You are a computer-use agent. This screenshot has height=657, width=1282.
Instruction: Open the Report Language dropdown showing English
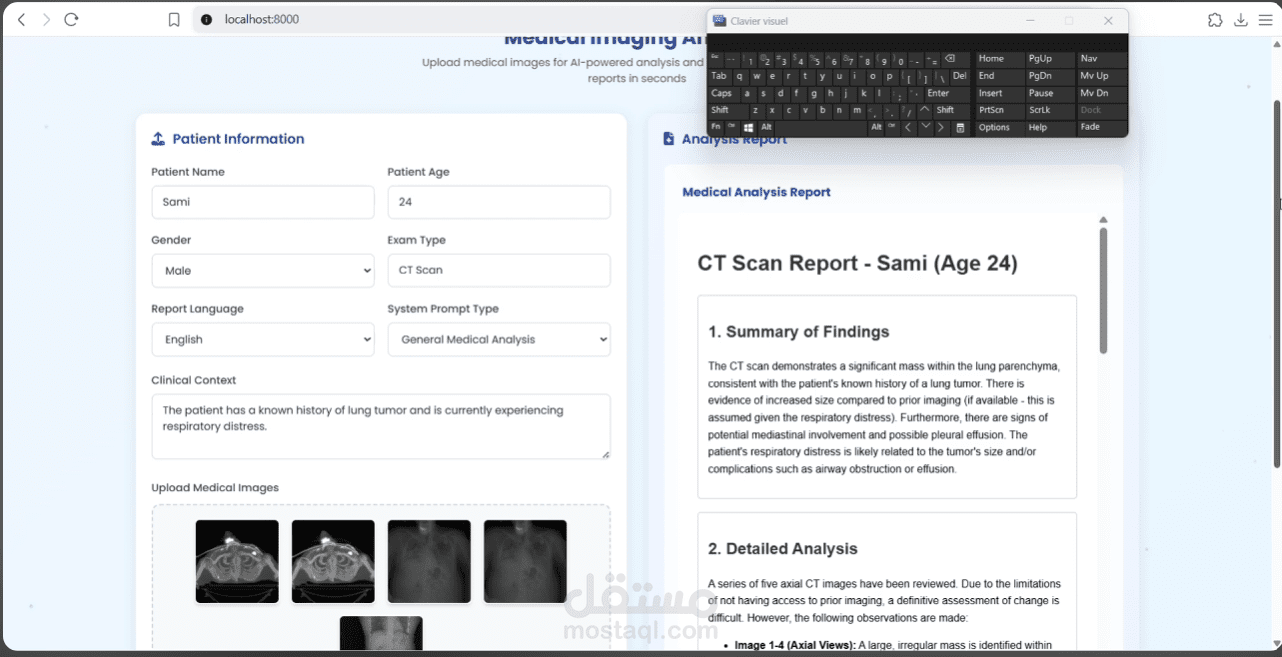263,339
